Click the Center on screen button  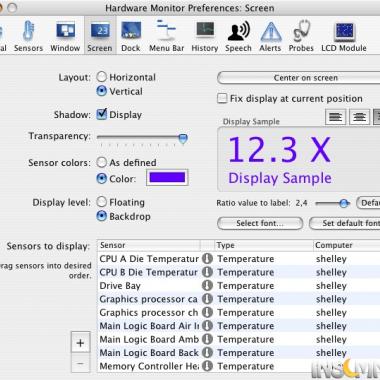coord(299,78)
